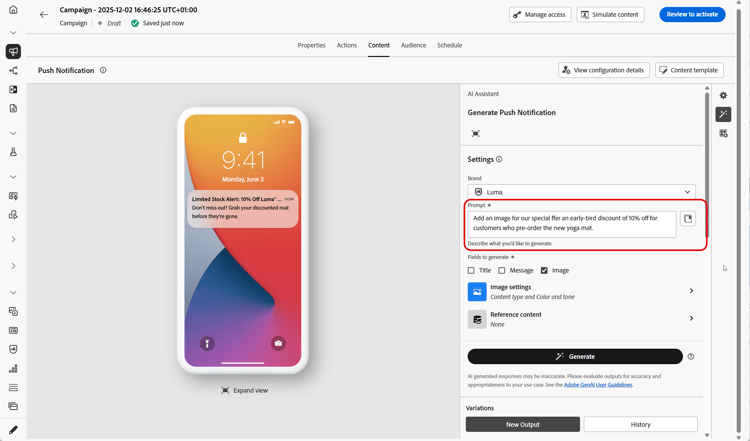Open the experiments flask icon in sidebar
The height and width of the screenshot is (441, 750).
click(x=13, y=152)
